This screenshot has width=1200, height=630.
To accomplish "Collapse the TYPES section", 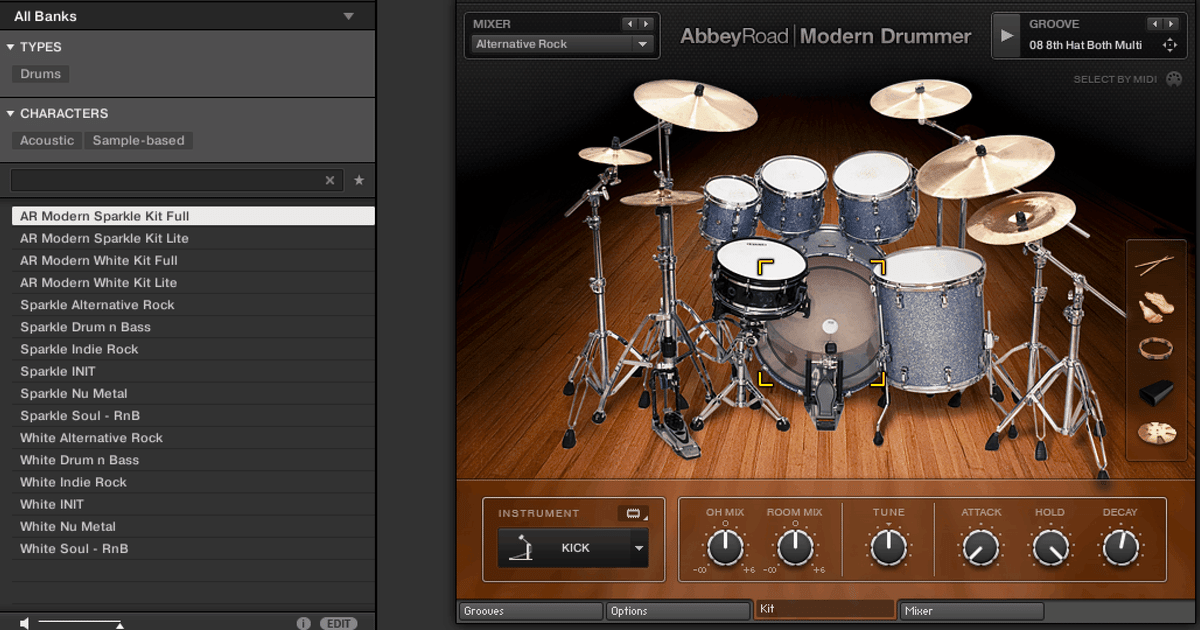I will (10, 47).
